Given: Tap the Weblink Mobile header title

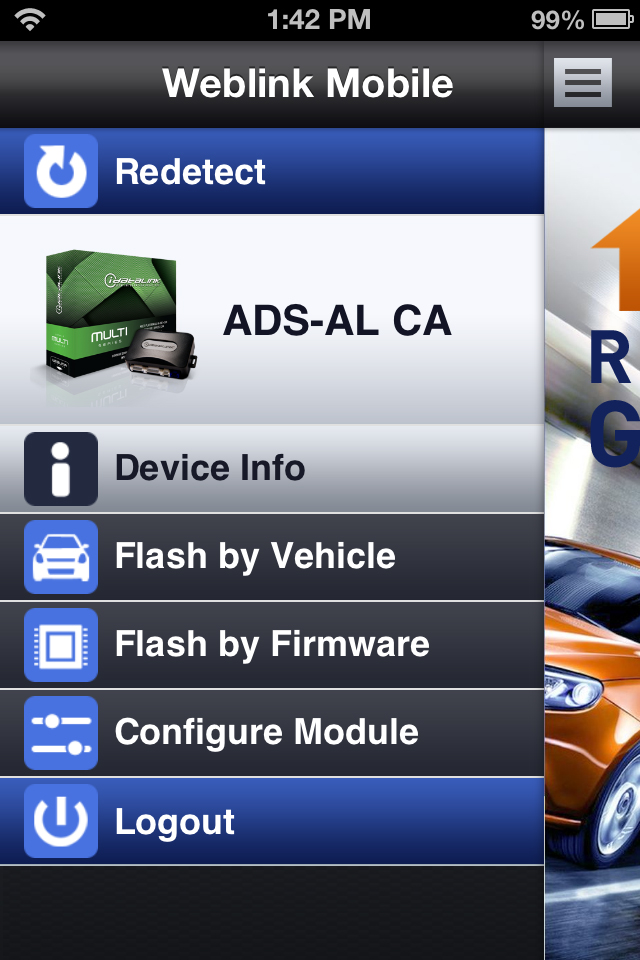Looking at the screenshot, I should tap(307, 83).
